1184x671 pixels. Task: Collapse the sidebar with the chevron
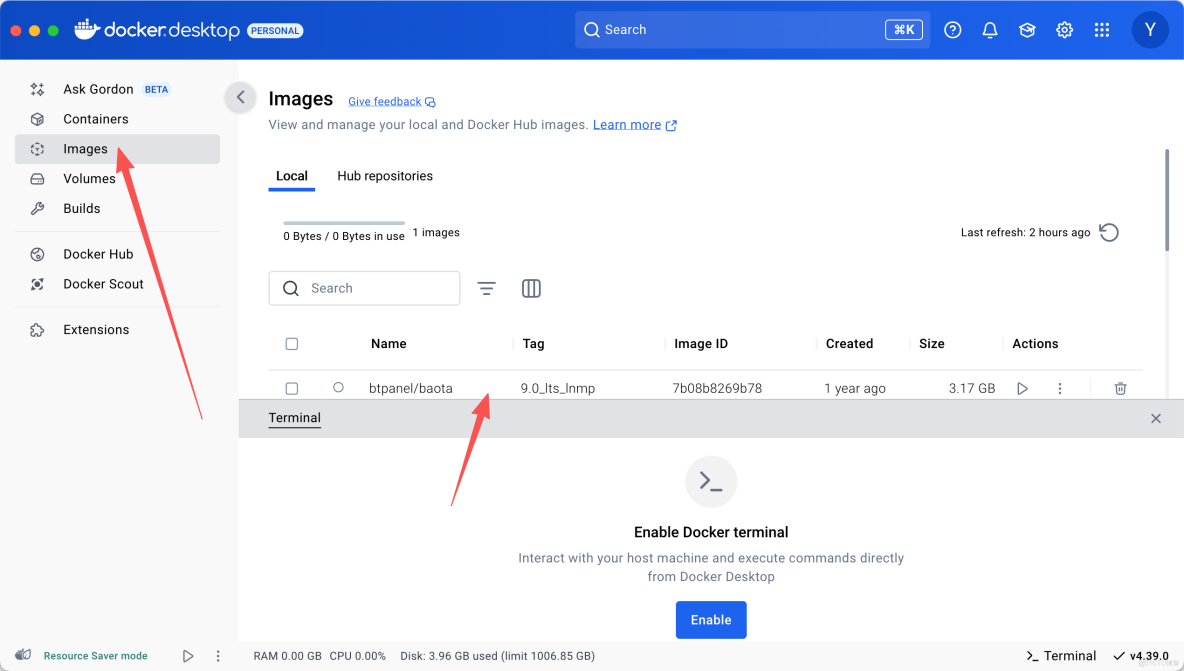pyautogui.click(x=240, y=97)
